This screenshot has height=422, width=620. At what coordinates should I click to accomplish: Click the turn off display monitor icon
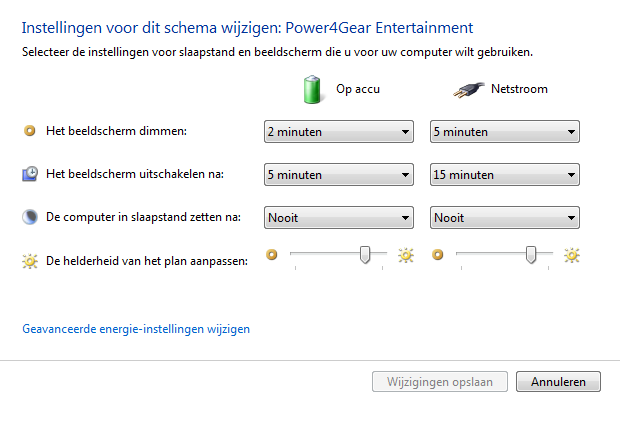[29, 174]
